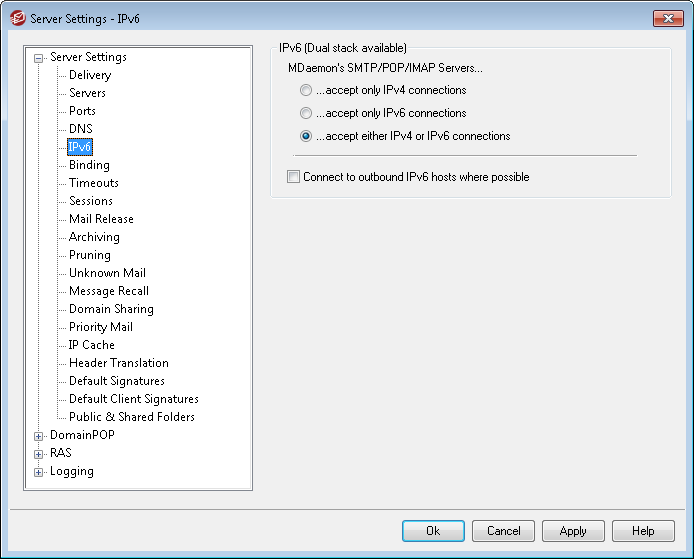Open the Timeouts settings page
The image size is (694, 559).
click(94, 183)
